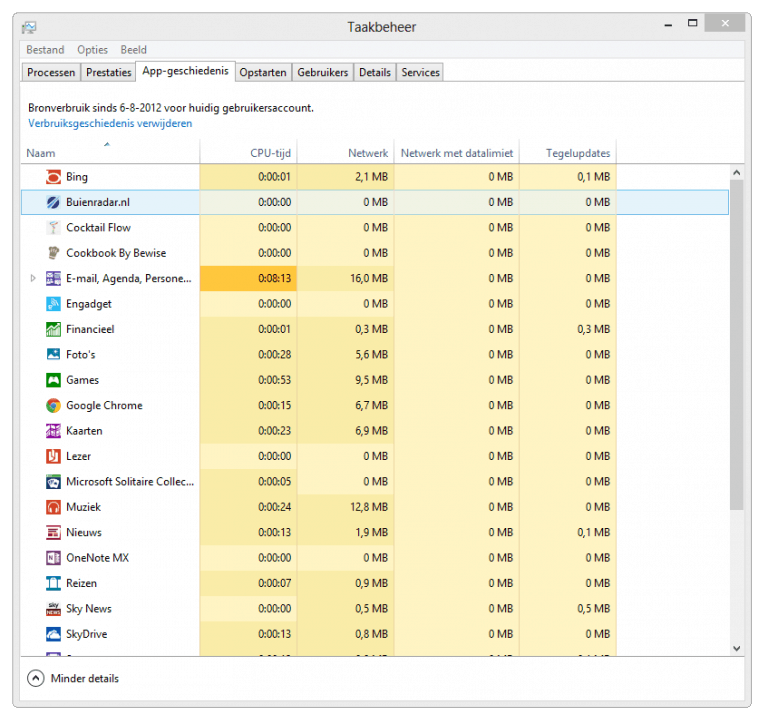Switch to the Details tab
This screenshot has width=768, height=724.
375,72
